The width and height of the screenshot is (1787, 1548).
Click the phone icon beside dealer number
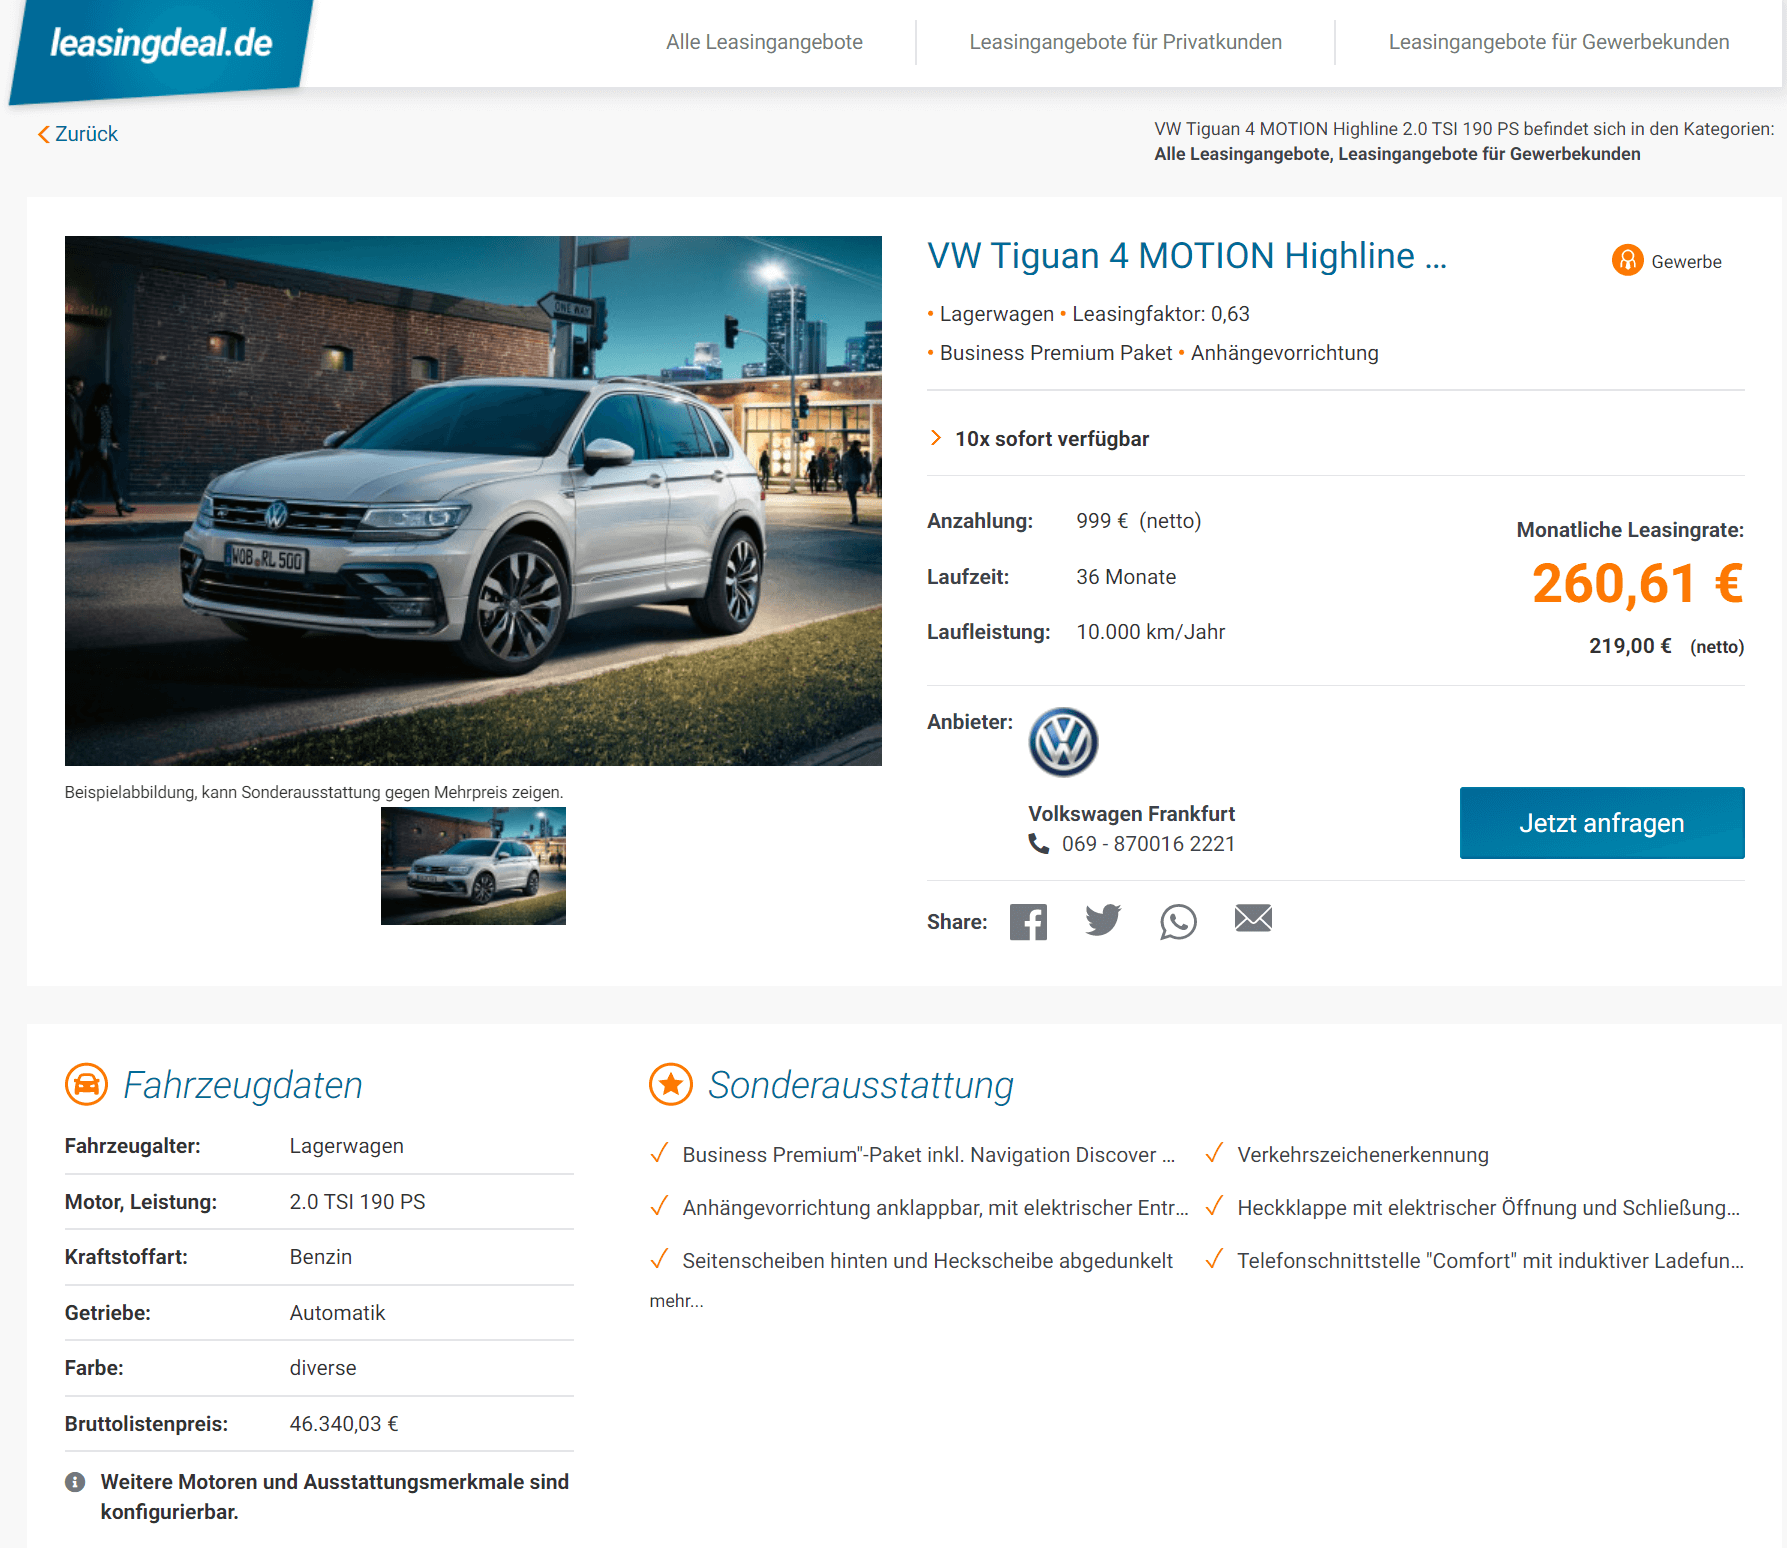[x=1039, y=843]
